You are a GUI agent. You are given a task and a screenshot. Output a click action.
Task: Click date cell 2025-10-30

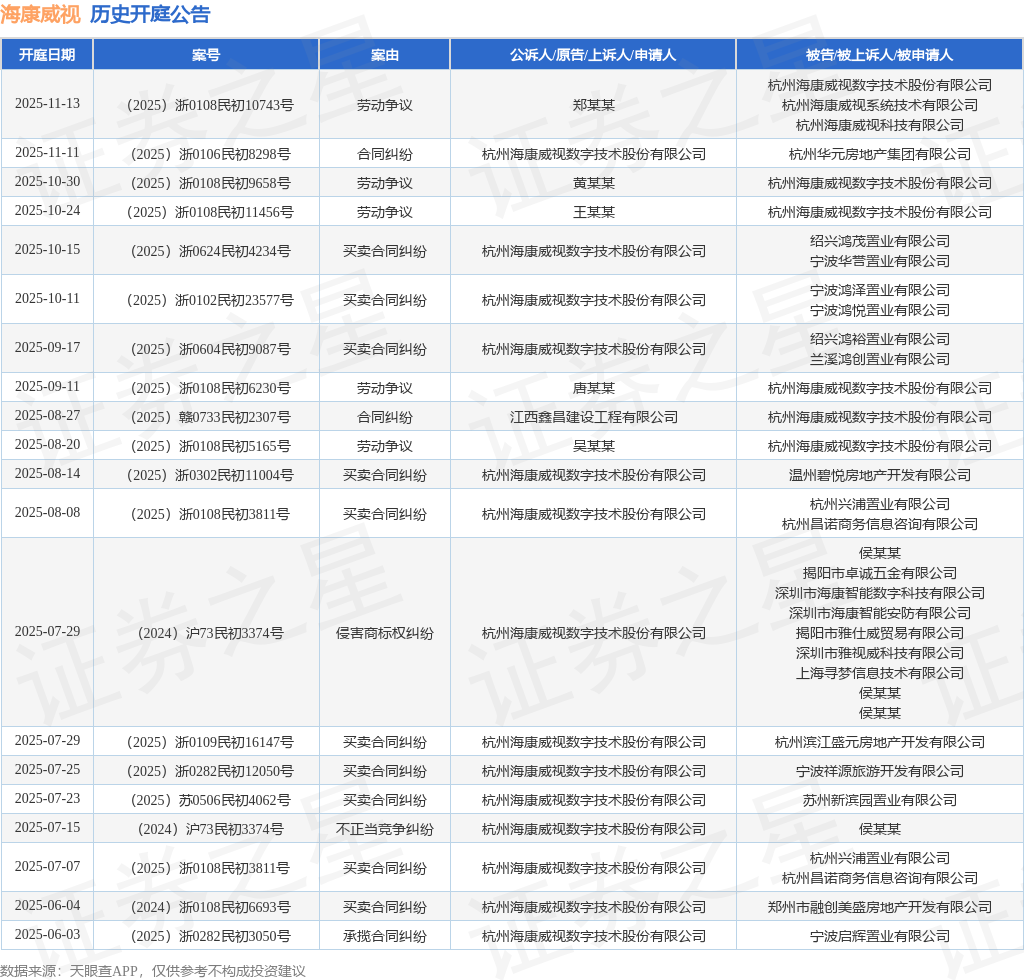point(47,182)
